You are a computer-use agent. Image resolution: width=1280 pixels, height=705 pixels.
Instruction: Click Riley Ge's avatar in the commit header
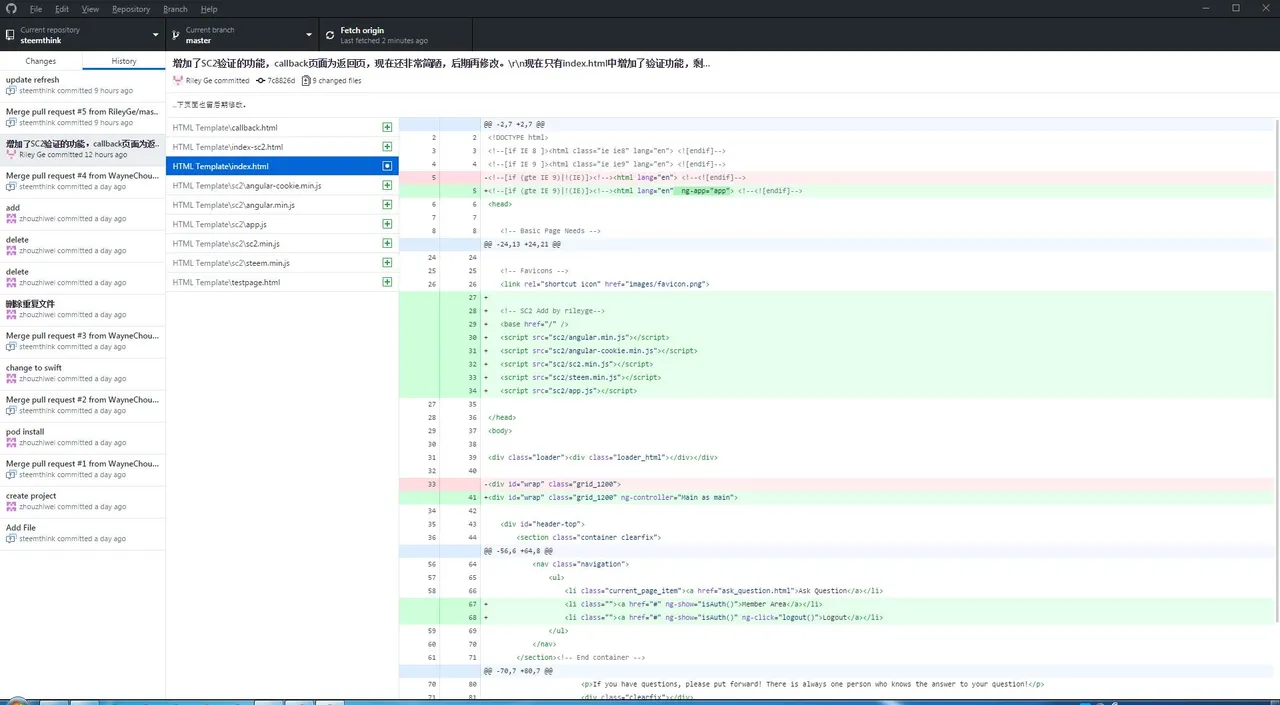178,81
